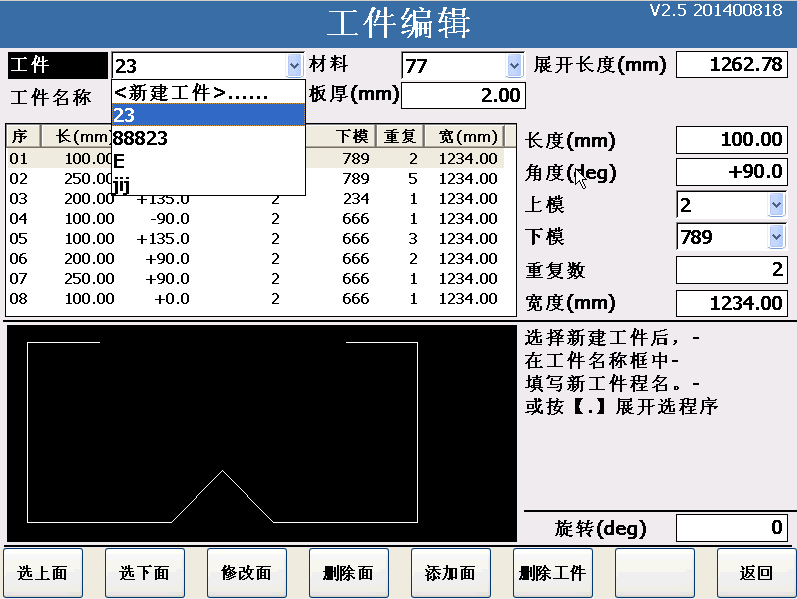Select table row 07
Viewport: 798px width, 599px height.
click(x=256, y=278)
